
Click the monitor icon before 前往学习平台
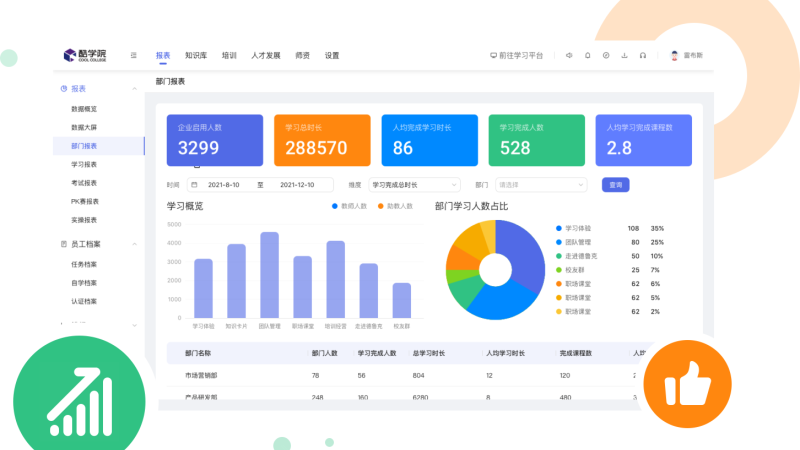pos(493,55)
